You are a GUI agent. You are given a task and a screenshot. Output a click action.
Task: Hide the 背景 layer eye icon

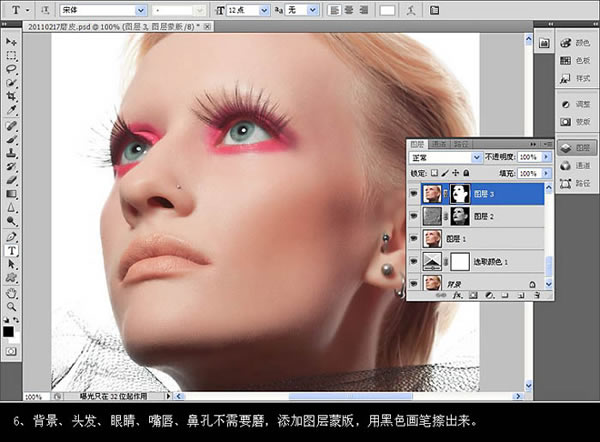click(414, 283)
